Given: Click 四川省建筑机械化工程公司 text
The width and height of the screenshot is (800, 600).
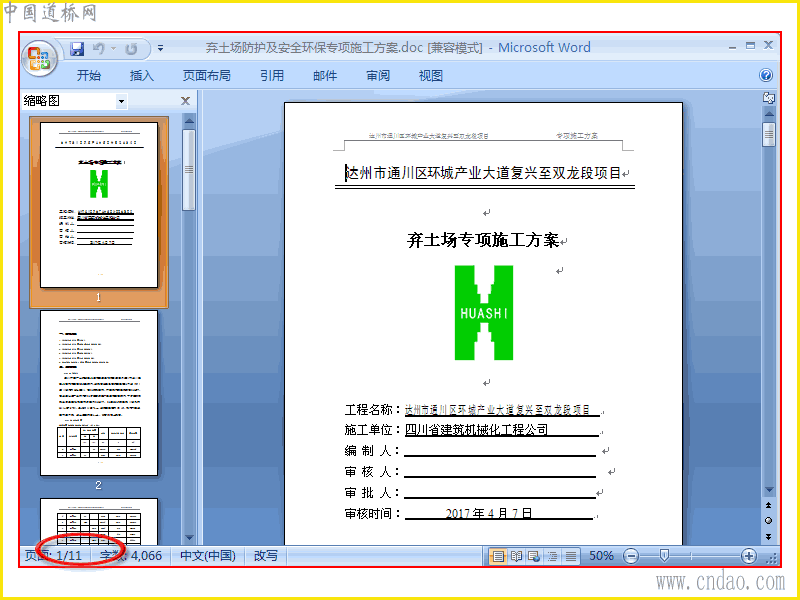Looking at the screenshot, I should [477, 430].
